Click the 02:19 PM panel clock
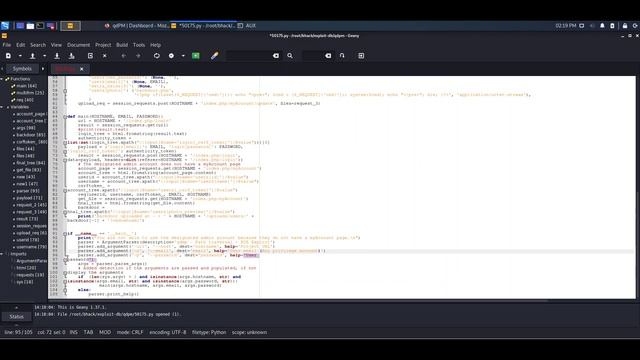Screen dimensions: 640x360 coord(566,26)
